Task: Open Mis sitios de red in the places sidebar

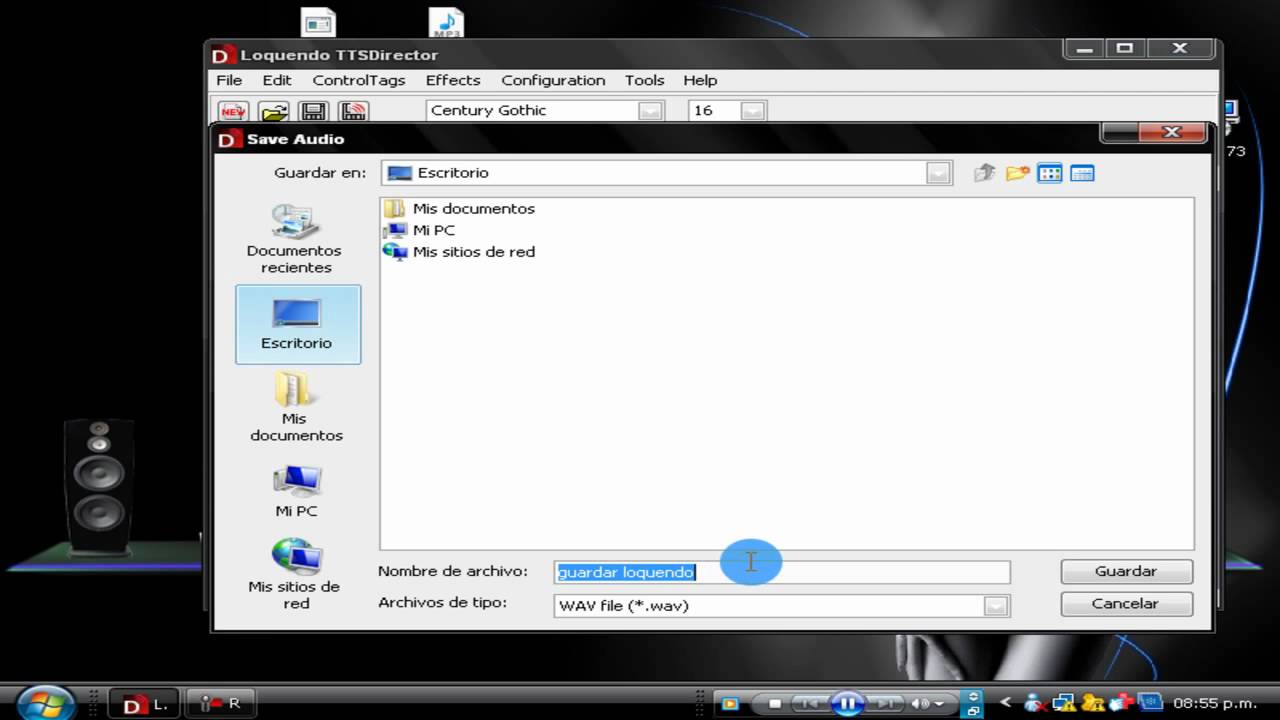Action: 296,574
